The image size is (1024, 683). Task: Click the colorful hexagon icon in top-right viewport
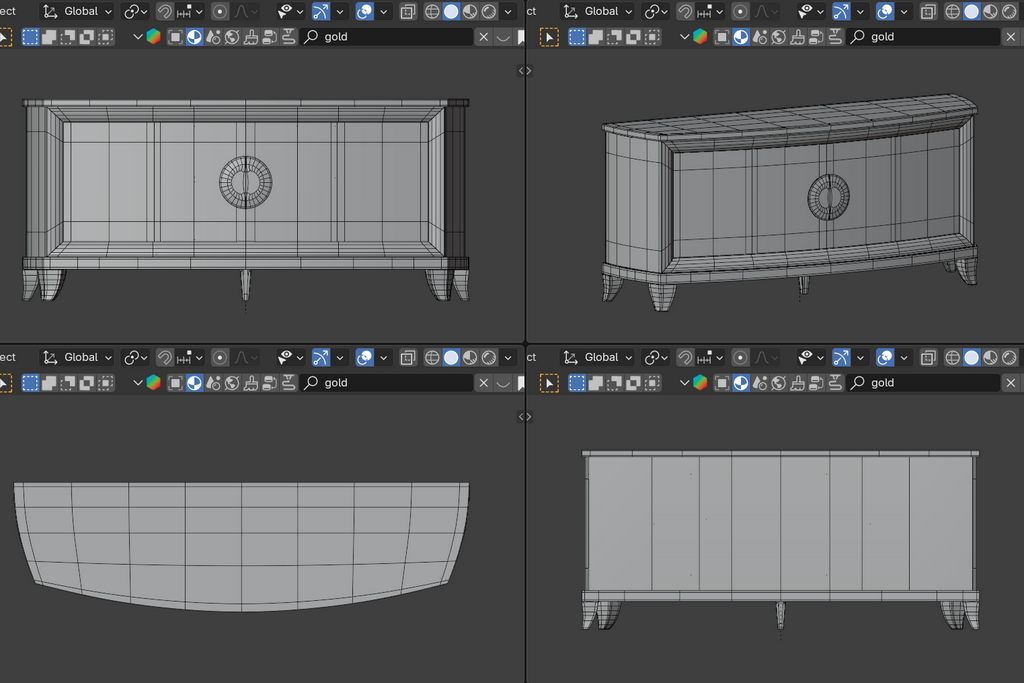coord(700,37)
